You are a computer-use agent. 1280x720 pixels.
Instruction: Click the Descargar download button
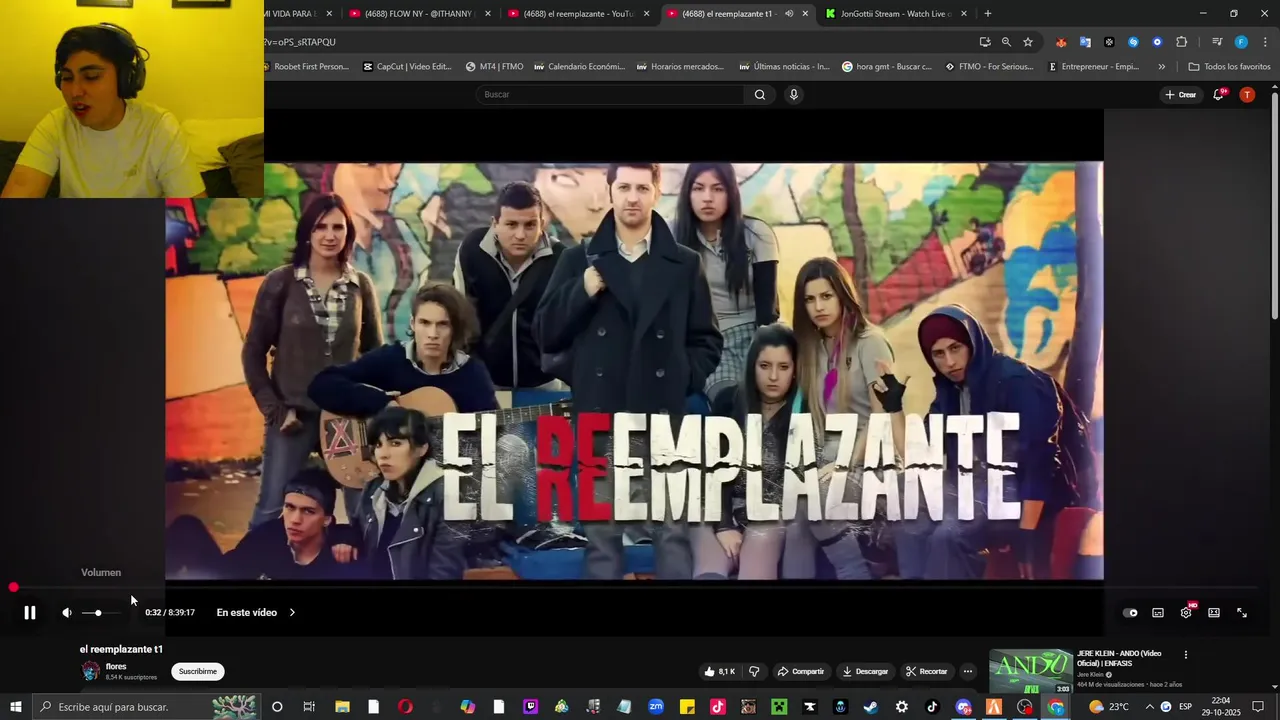[865, 671]
